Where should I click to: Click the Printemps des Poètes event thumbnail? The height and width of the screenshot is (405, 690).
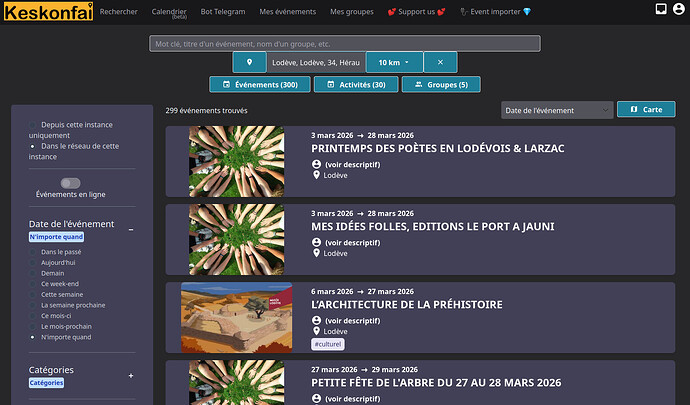pyautogui.click(x=236, y=162)
